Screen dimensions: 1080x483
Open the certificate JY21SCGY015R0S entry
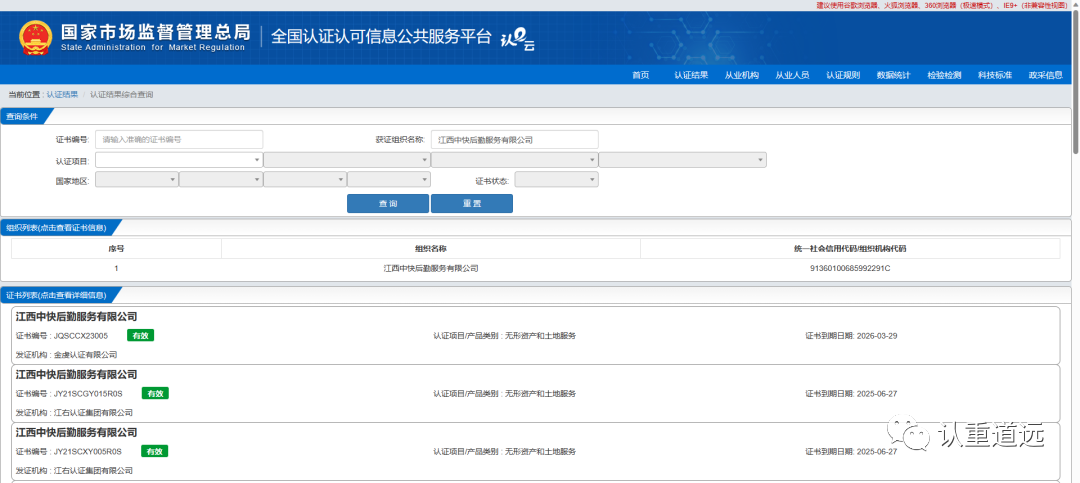pos(535,393)
